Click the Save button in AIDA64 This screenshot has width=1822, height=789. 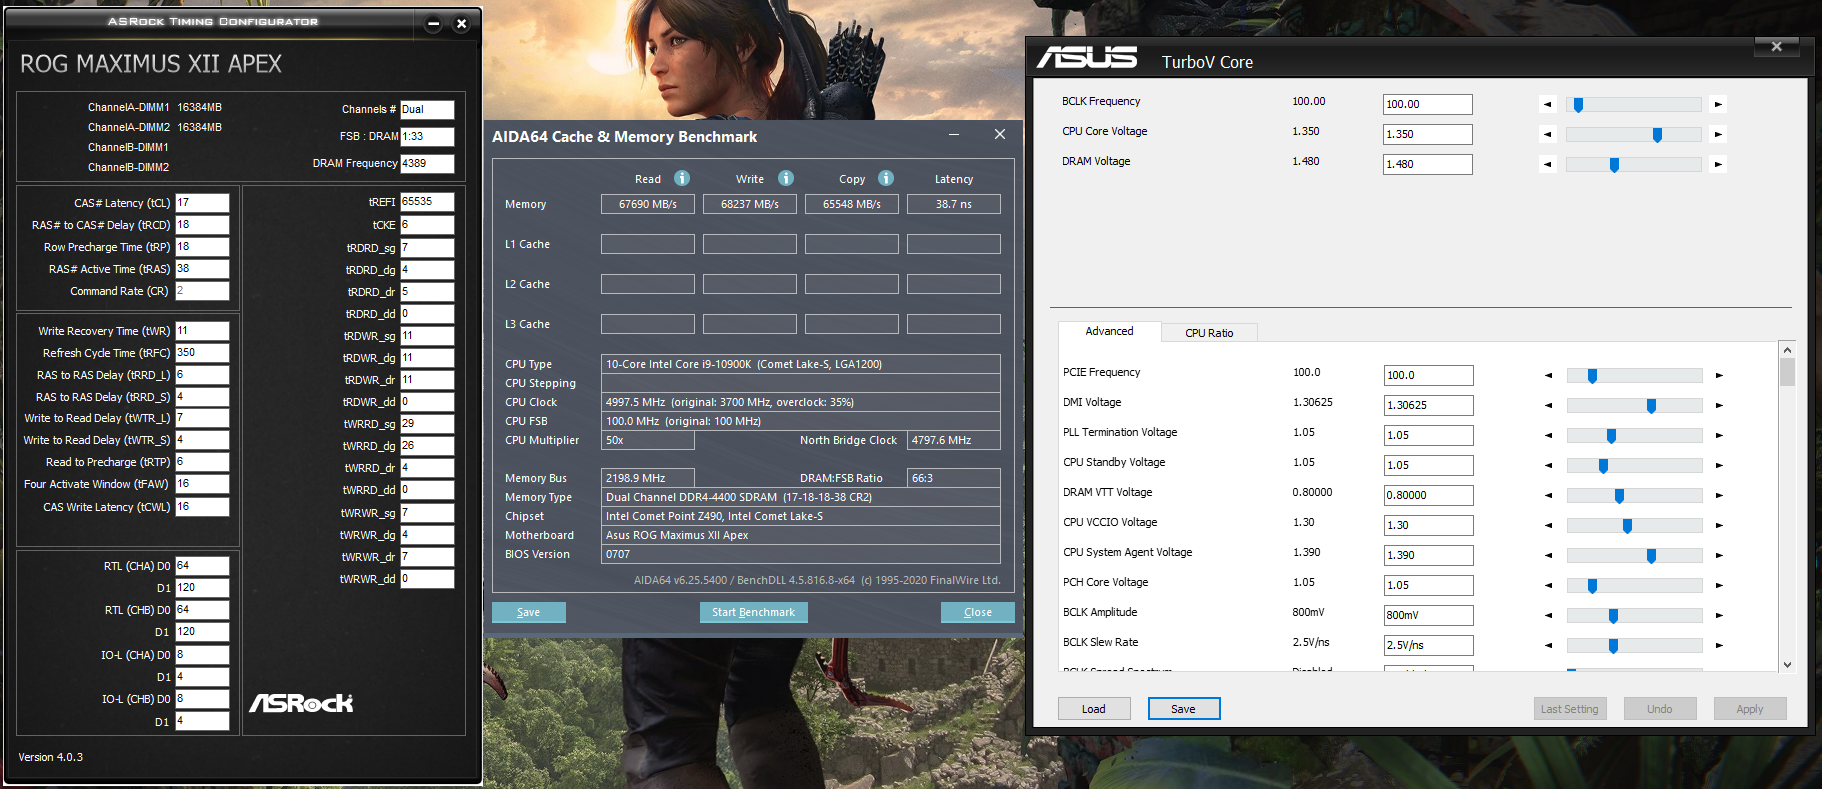pyautogui.click(x=529, y=612)
